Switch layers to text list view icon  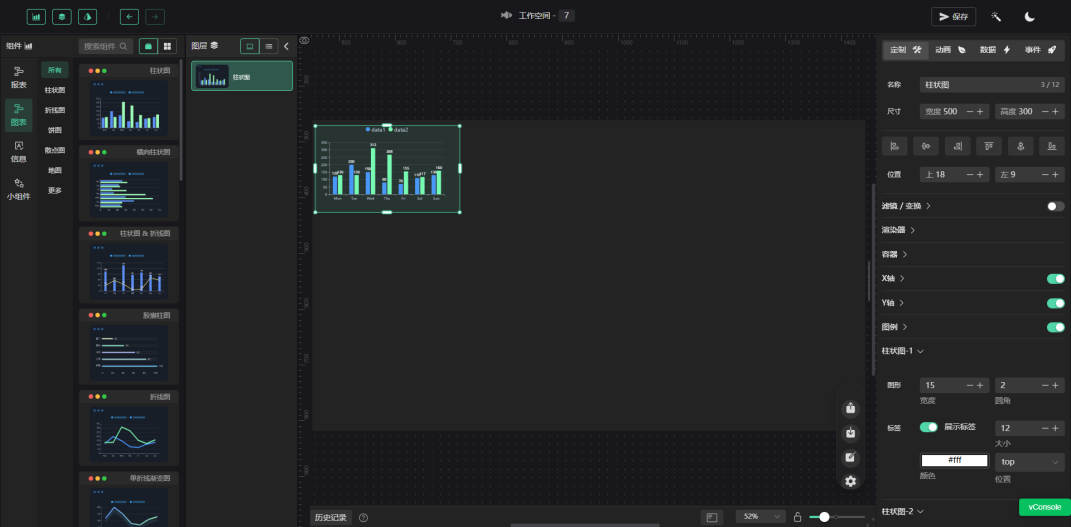pyautogui.click(x=269, y=46)
